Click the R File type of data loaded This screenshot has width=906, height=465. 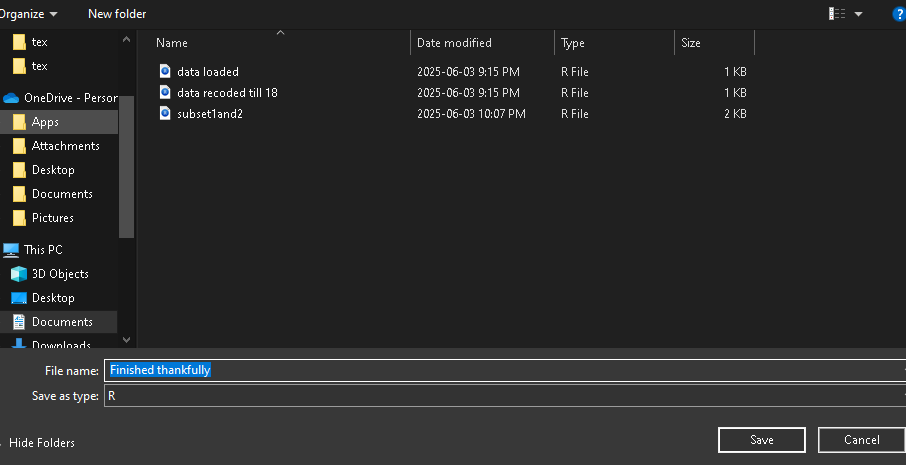click(574, 72)
